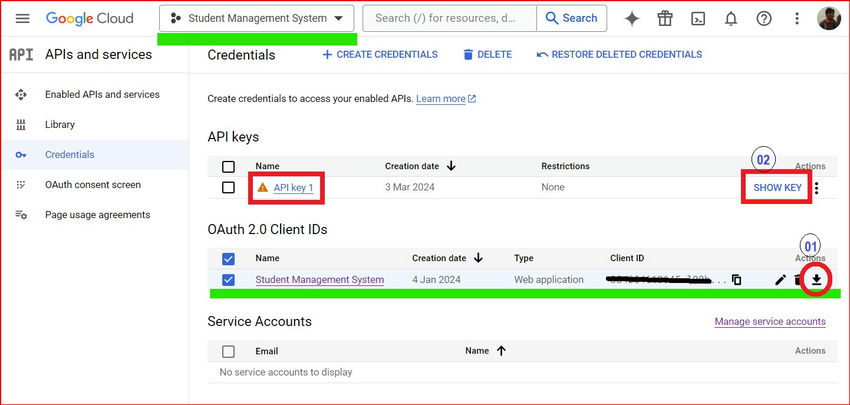850x405 pixels.
Task: Open the Gemini sparkle assistant icon
Action: pos(632,18)
